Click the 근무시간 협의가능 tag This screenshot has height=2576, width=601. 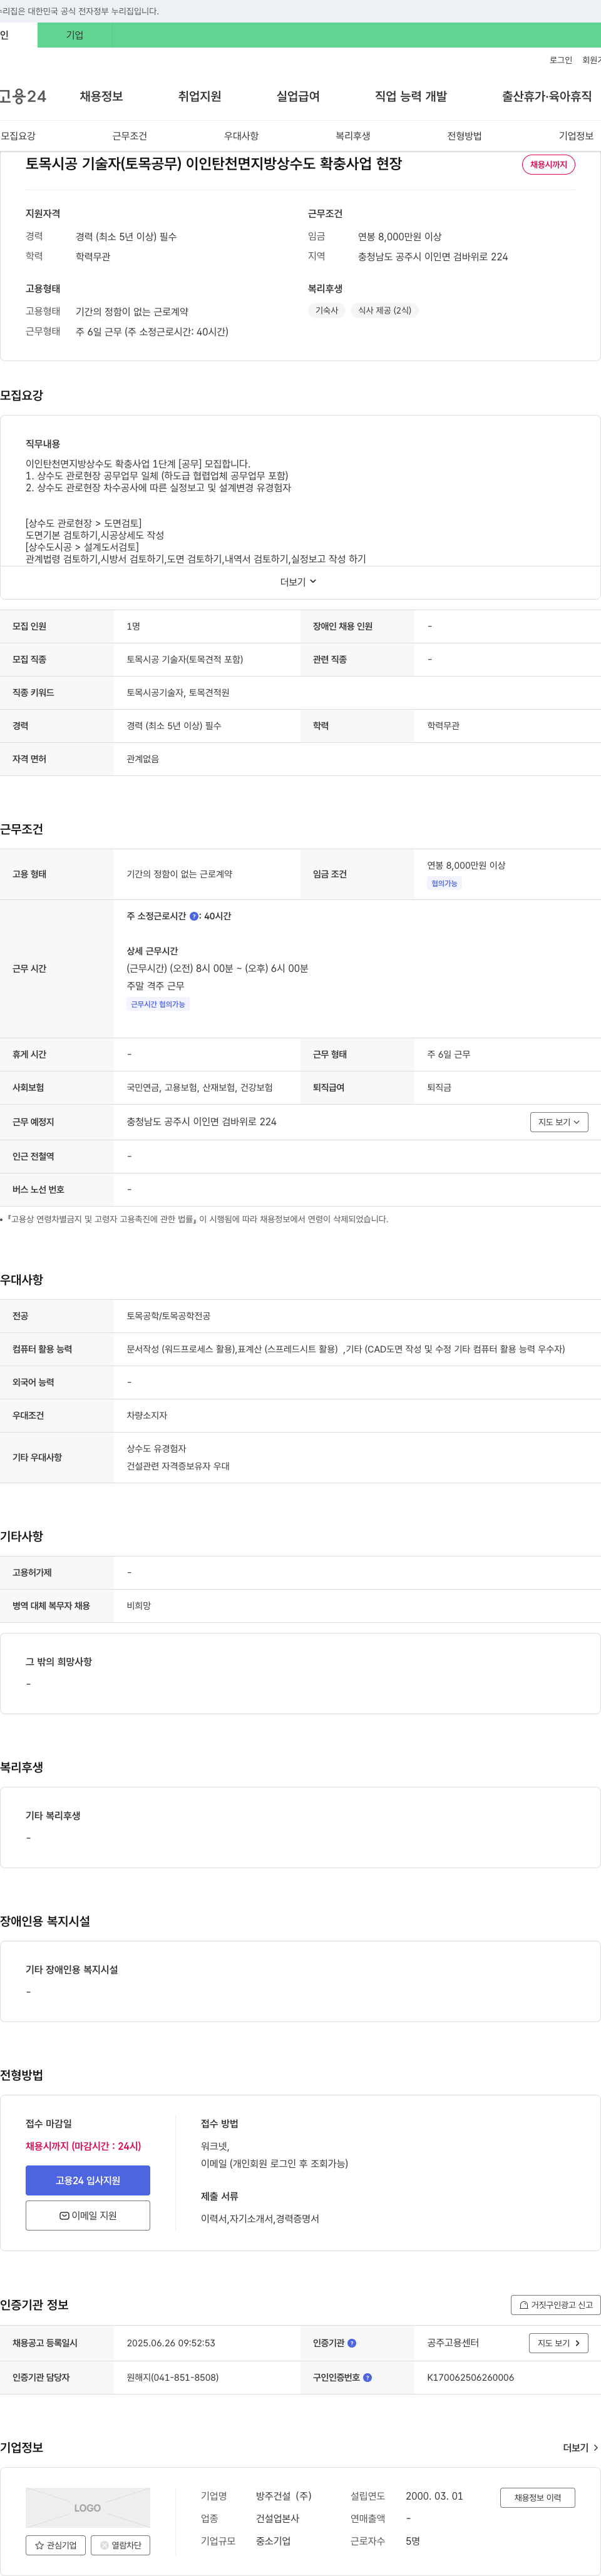coord(158,1004)
